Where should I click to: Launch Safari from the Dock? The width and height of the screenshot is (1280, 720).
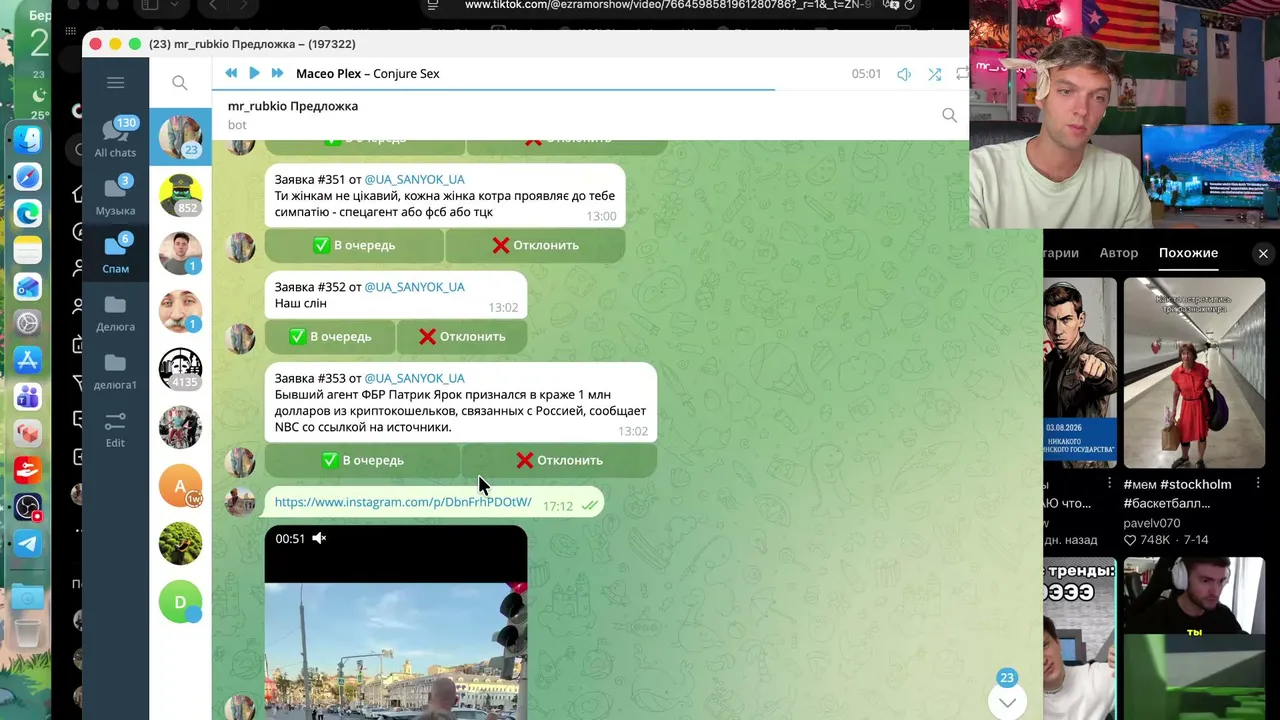coord(27,177)
